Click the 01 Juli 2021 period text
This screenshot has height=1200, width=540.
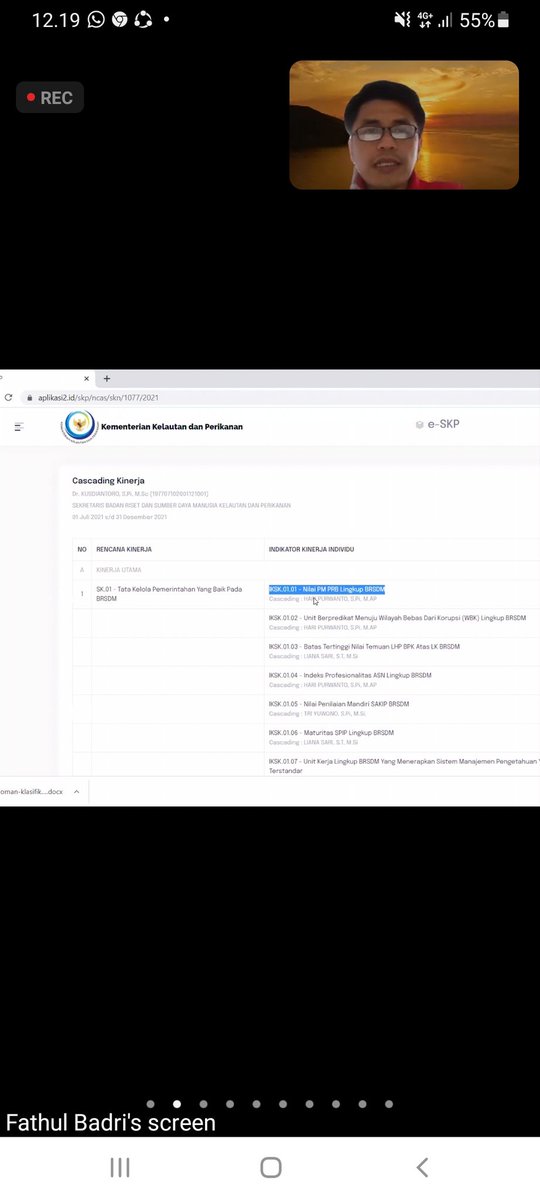coord(119,517)
